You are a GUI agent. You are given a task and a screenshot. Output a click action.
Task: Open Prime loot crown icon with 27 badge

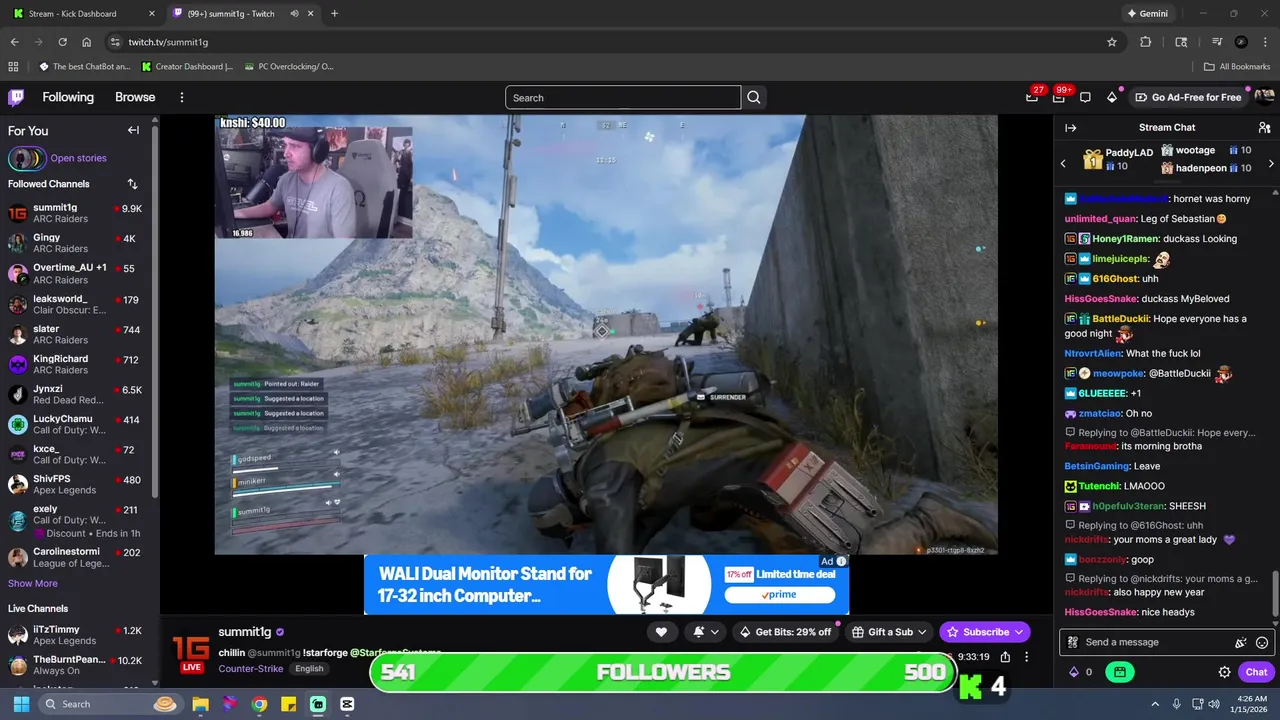(1032, 97)
